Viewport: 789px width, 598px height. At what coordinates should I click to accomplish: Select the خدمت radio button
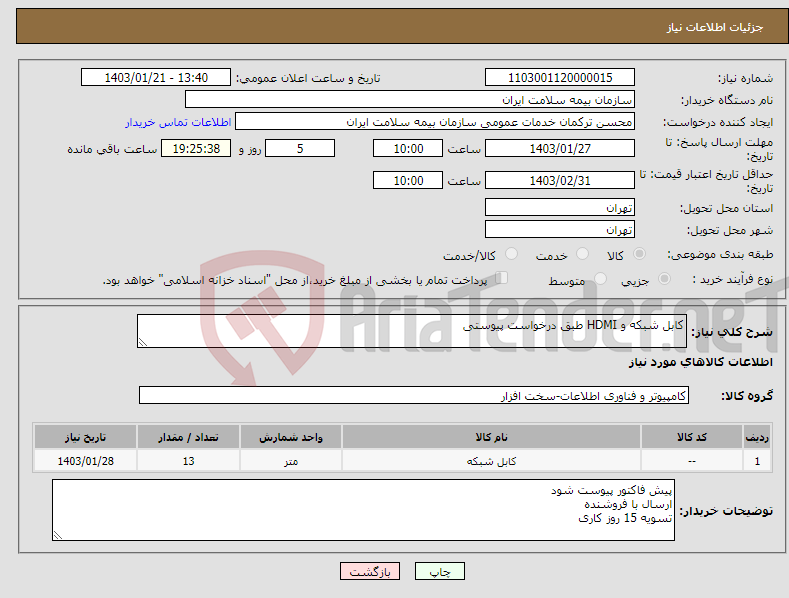[x=582, y=254]
